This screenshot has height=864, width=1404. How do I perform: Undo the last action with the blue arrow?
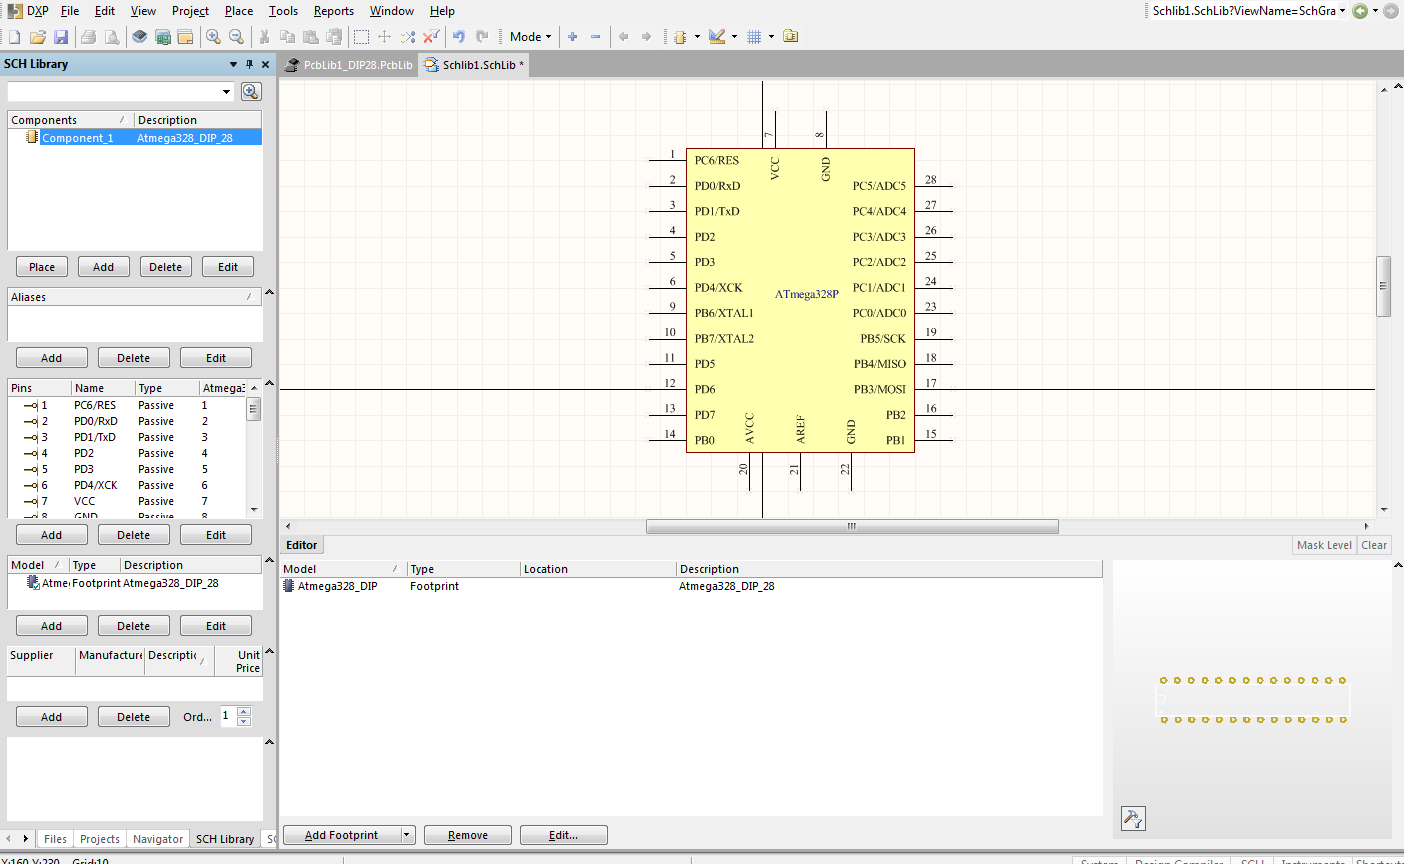tap(459, 37)
